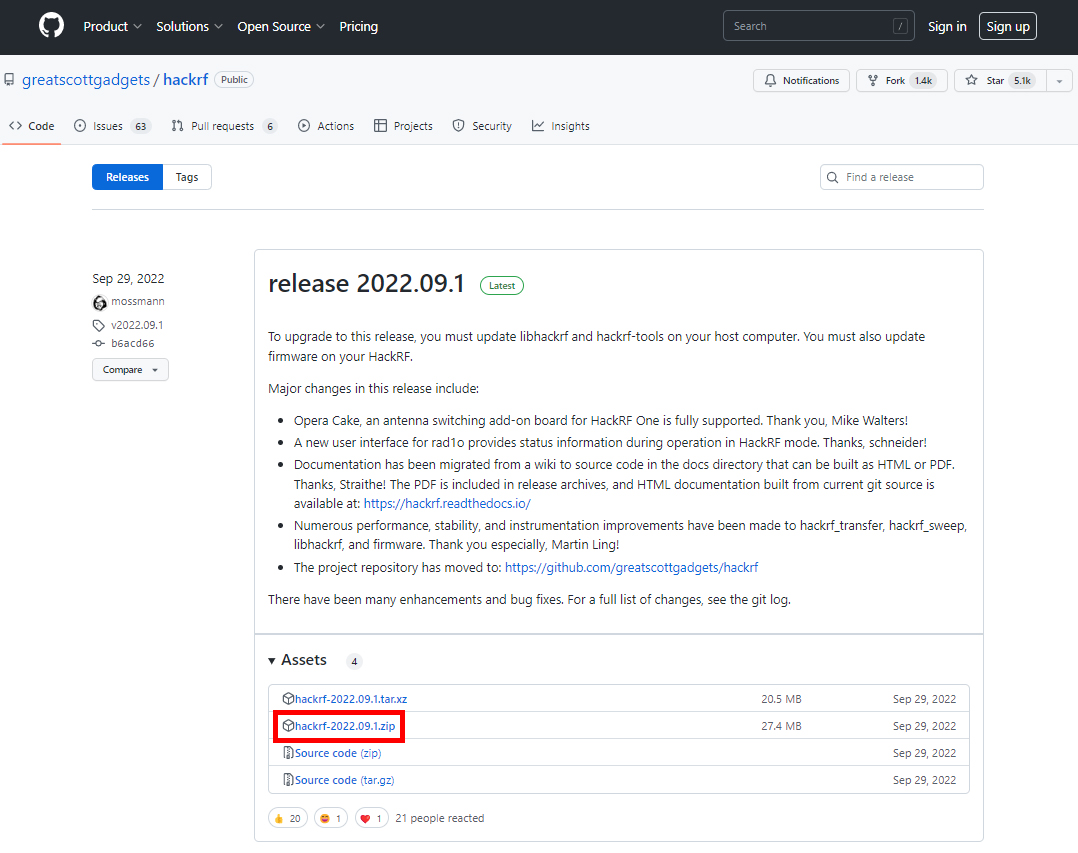Screen dimensions: 1078x853
Task: Open the Issues tab
Action: [x=111, y=126]
